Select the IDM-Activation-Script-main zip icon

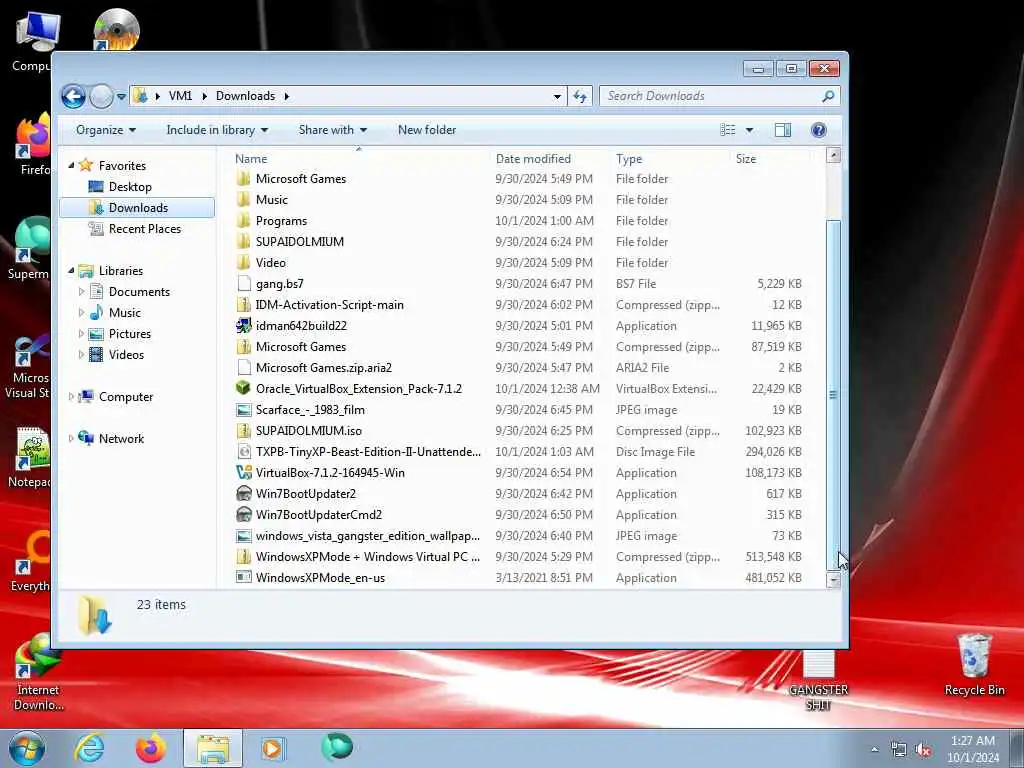[244, 304]
